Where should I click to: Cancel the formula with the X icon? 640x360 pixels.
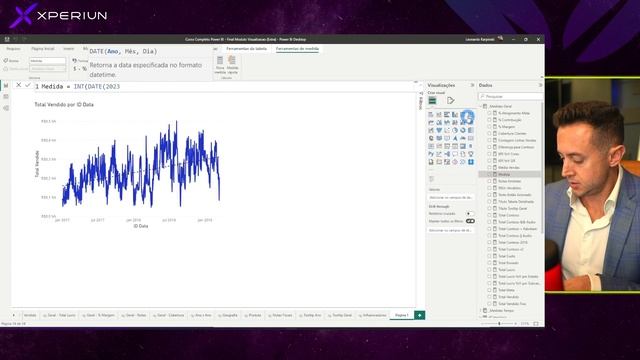(18, 85)
